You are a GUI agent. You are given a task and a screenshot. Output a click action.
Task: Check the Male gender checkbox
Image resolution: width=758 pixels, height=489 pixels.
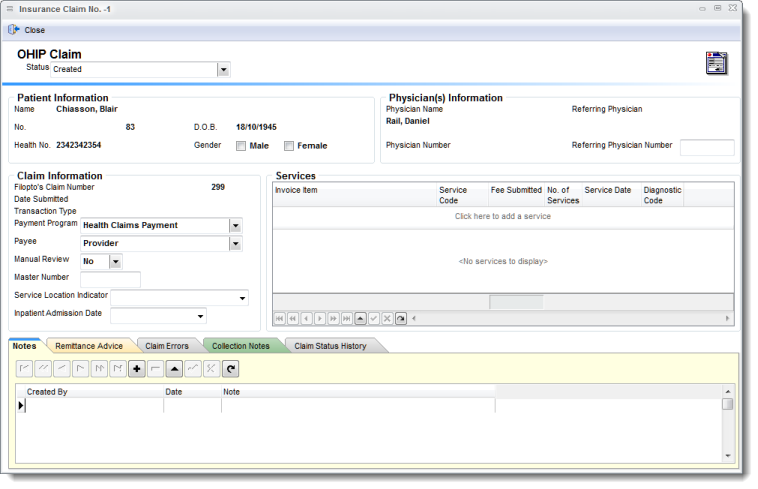pos(241,146)
